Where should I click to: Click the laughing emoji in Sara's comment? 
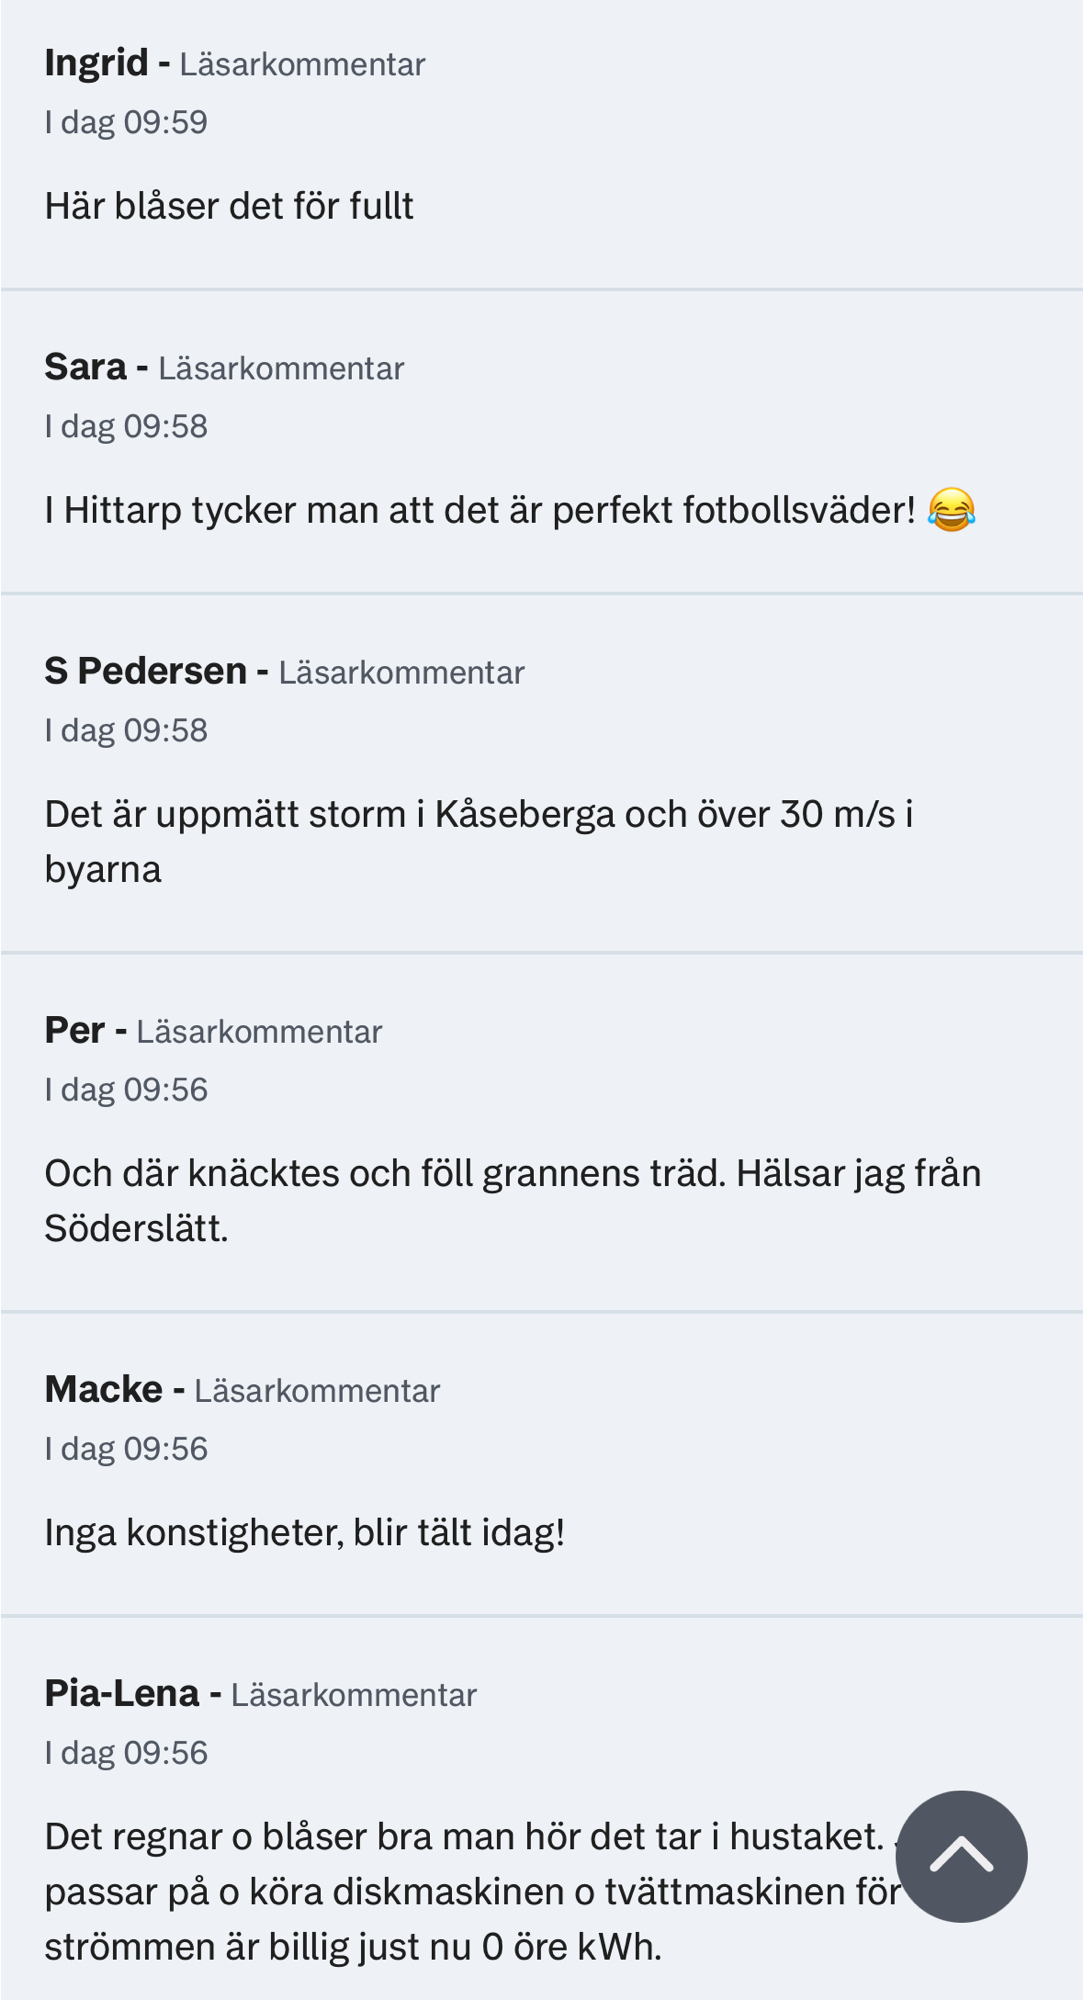[951, 510]
